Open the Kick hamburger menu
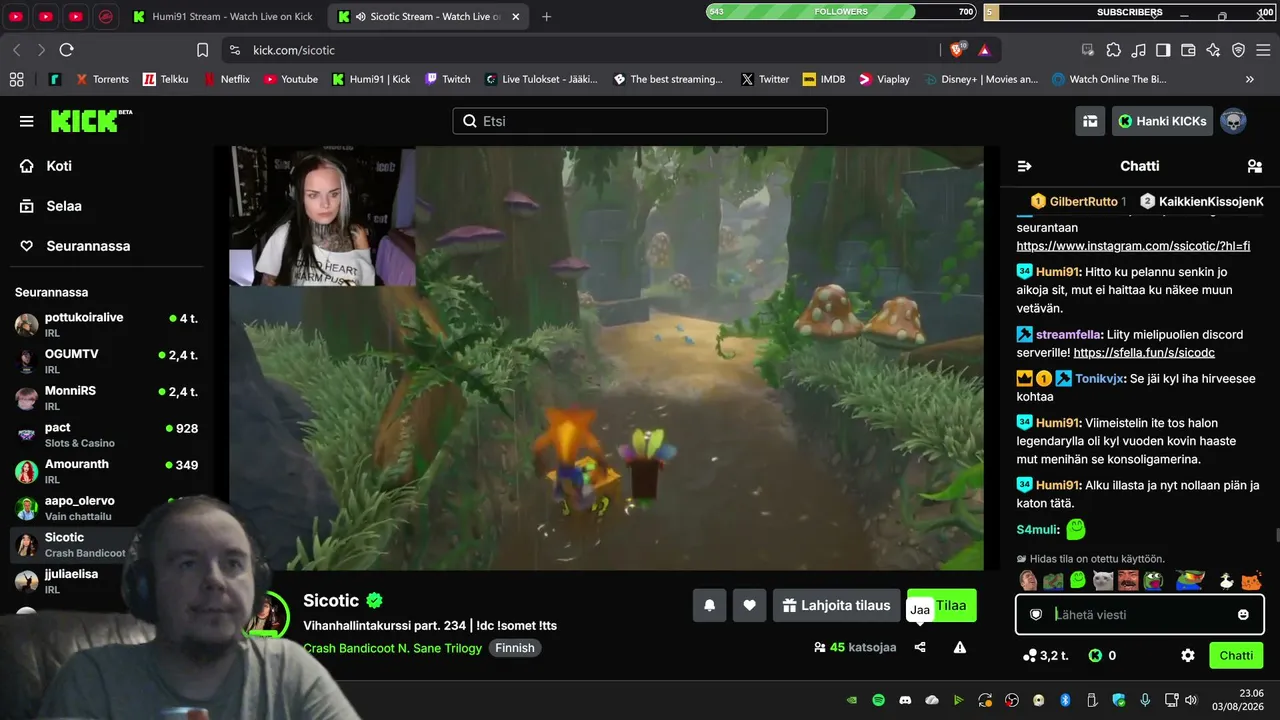Viewport: 1280px width, 720px height. tap(26, 121)
